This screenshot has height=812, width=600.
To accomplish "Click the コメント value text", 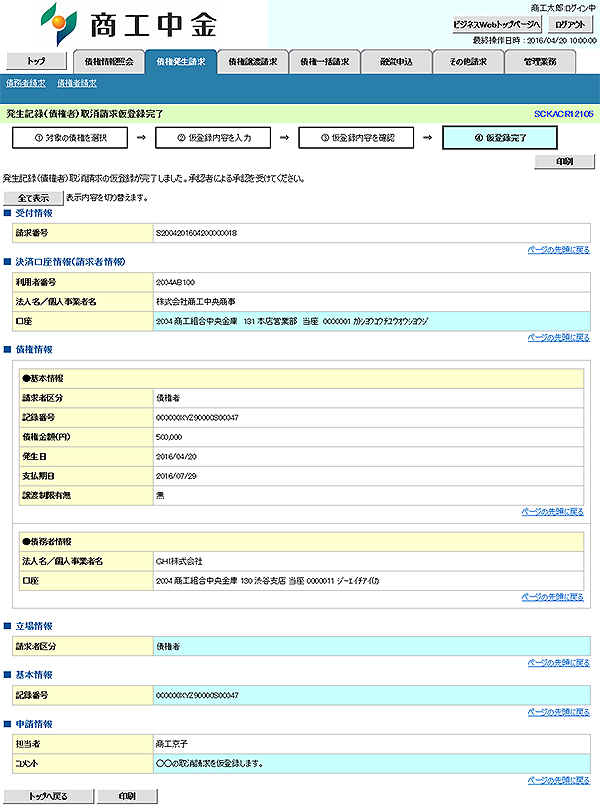I will (x=209, y=764).
